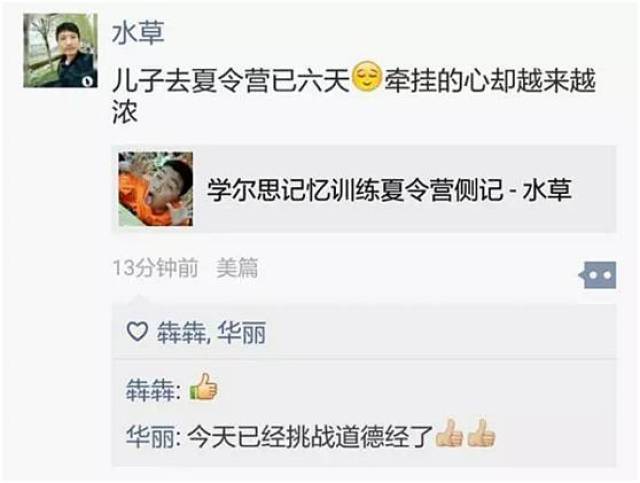Viewport: 640px width, 483px height.
Task: Tap 华丽 in the likes list
Action: 241,332
